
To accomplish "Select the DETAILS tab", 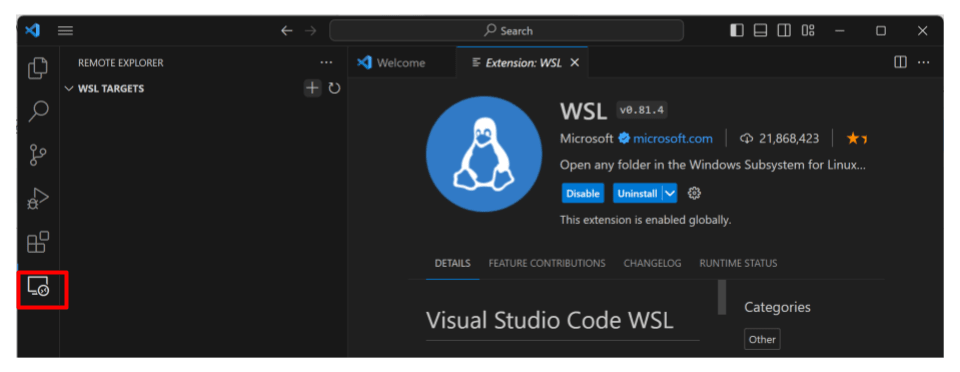I will (x=452, y=263).
